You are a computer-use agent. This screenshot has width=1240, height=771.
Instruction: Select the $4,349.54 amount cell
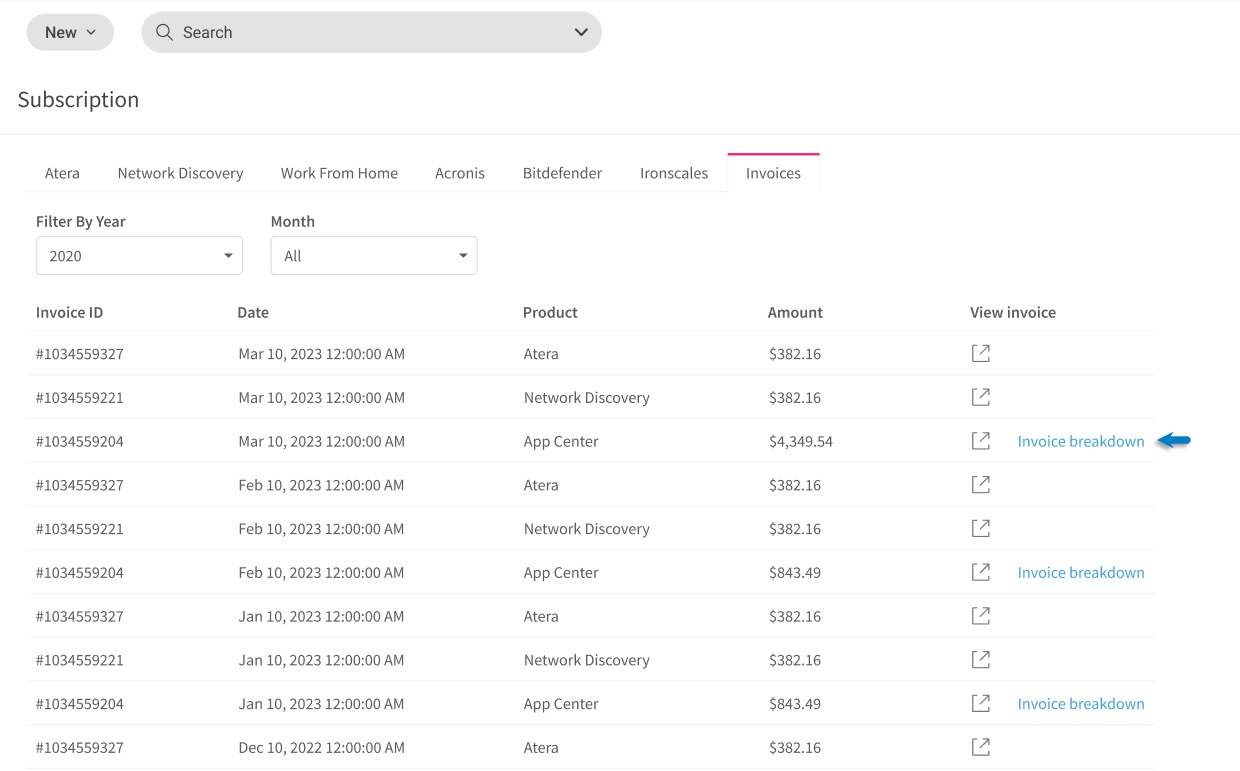(x=801, y=441)
